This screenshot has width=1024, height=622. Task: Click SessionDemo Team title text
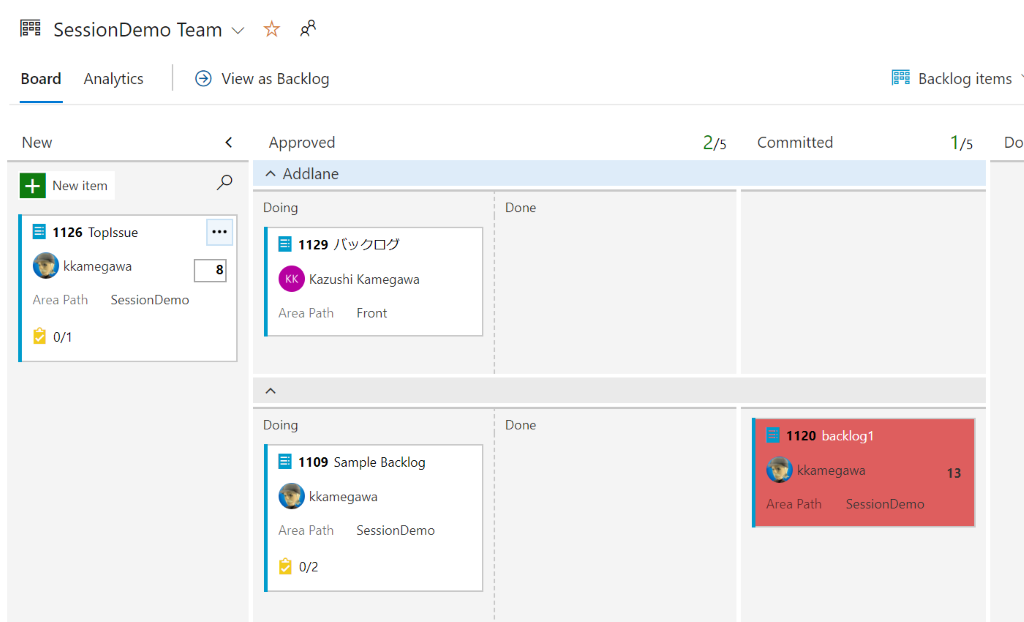138,29
